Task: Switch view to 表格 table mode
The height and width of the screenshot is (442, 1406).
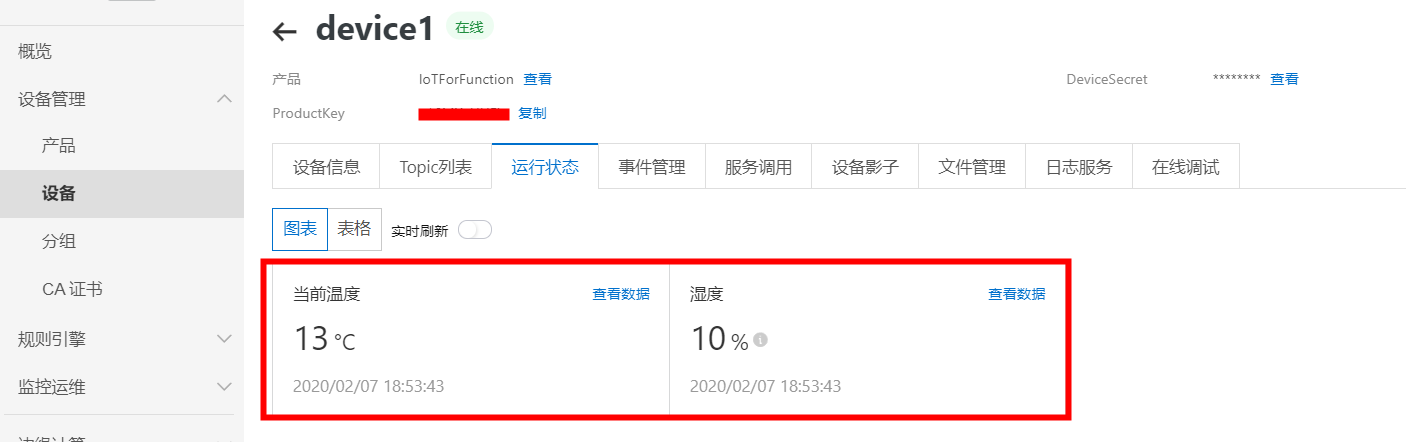Action: click(354, 229)
